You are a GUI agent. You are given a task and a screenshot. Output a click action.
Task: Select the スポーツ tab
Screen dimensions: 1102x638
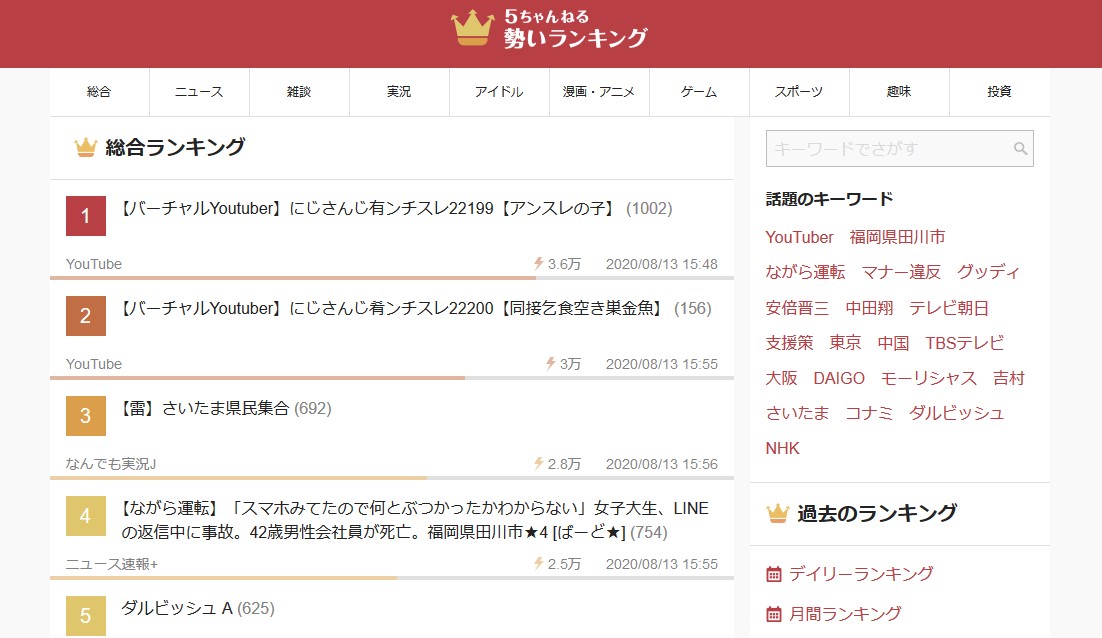pos(799,92)
